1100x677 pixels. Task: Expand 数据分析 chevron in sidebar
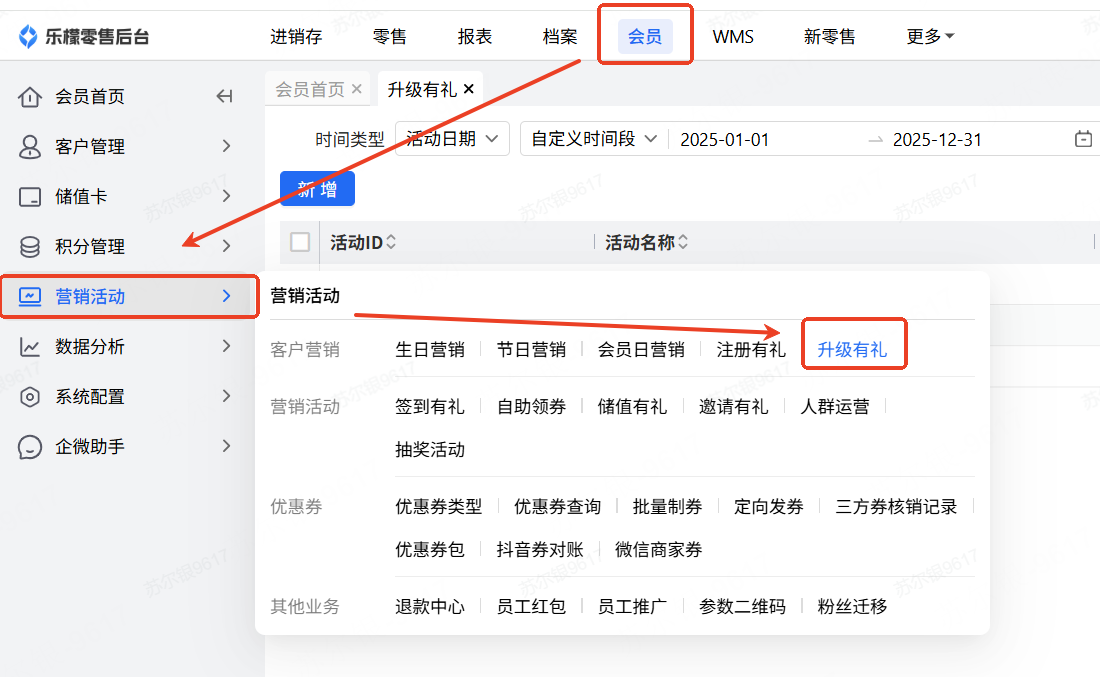click(226, 346)
